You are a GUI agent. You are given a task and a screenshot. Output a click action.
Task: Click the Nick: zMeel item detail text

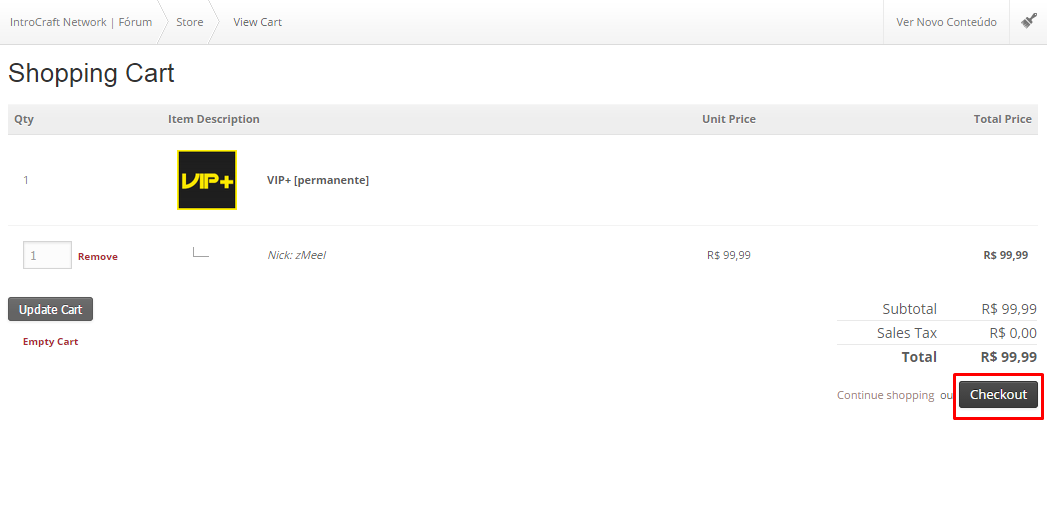[x=296, y=254]
